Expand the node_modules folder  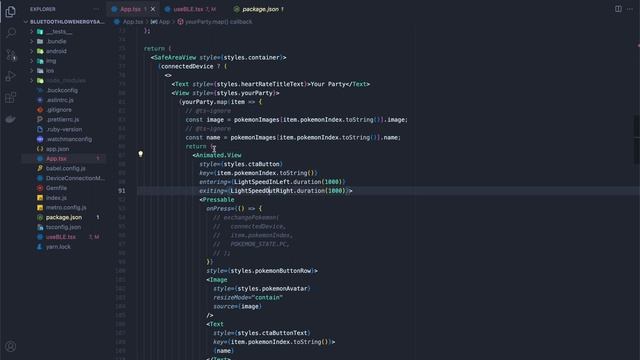click(65, 80)
